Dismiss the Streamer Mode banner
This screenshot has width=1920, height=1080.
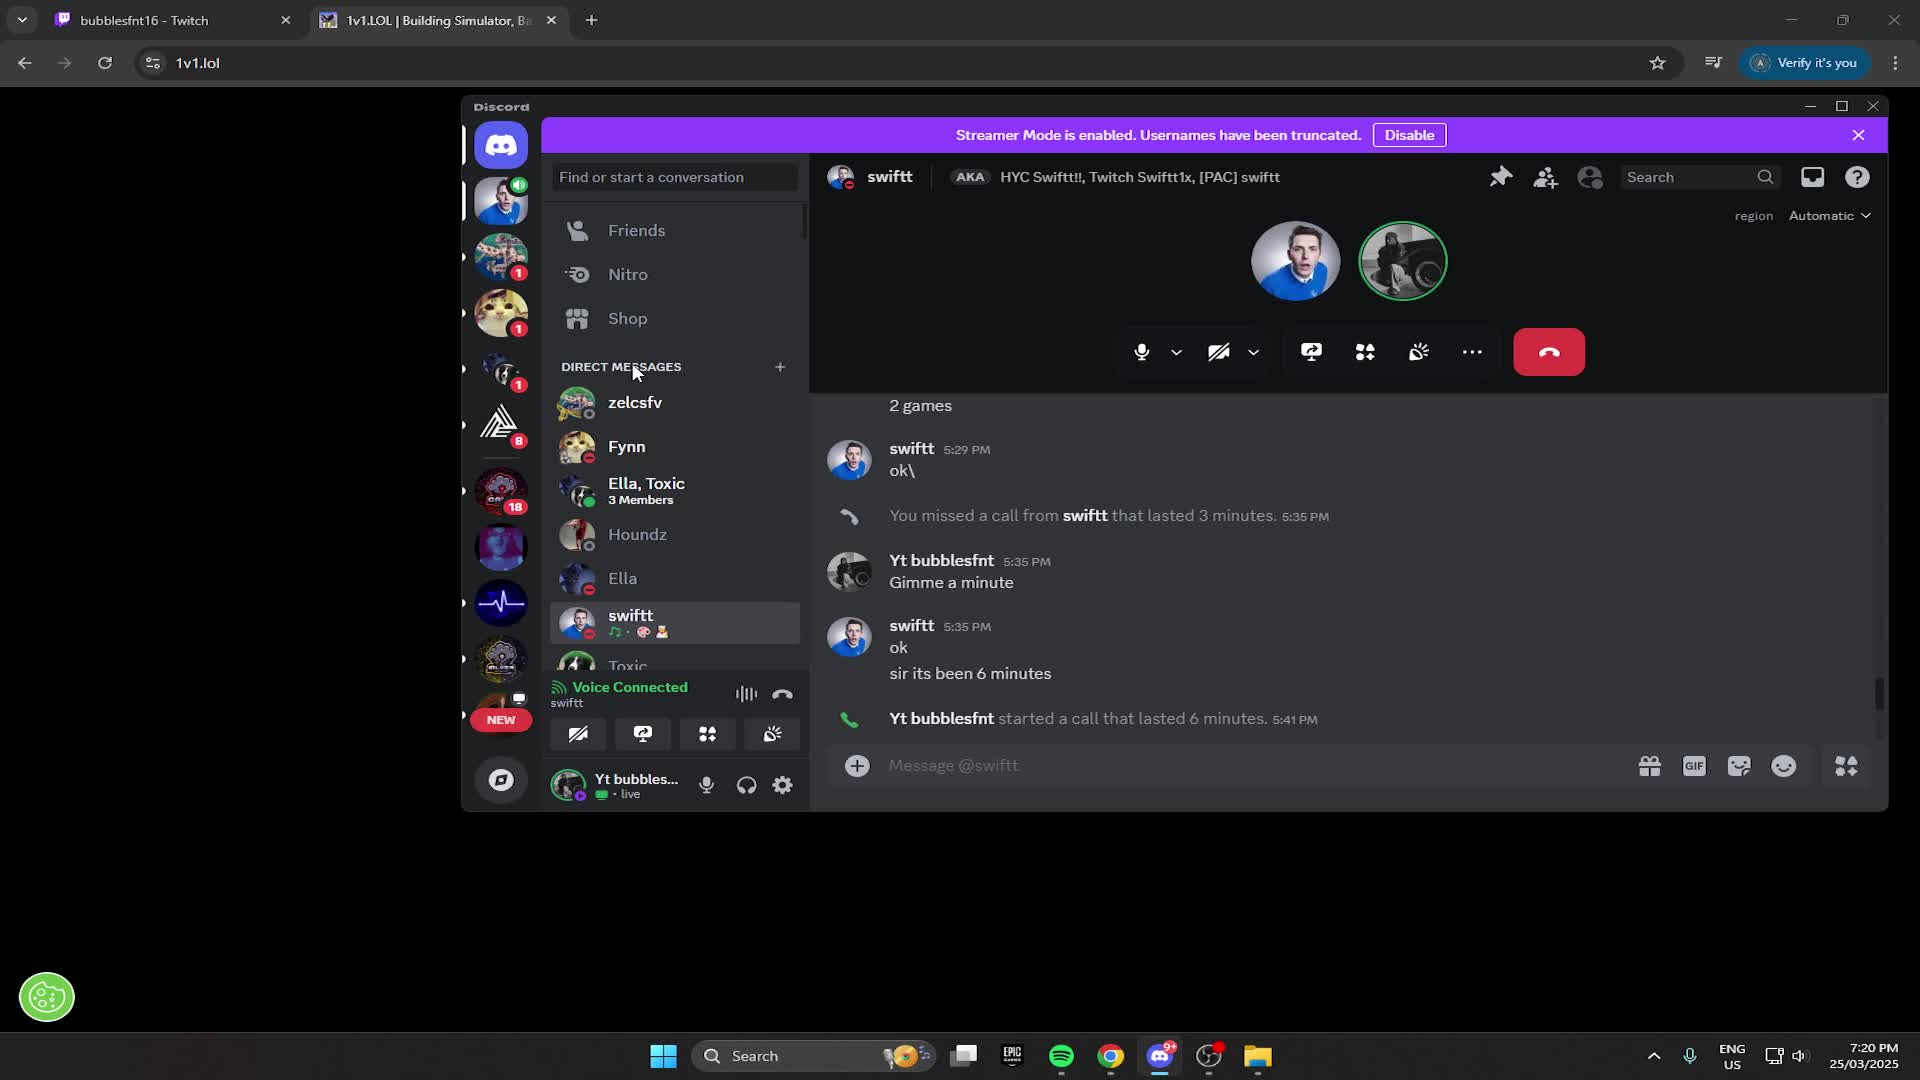(x=1858, y=135)
